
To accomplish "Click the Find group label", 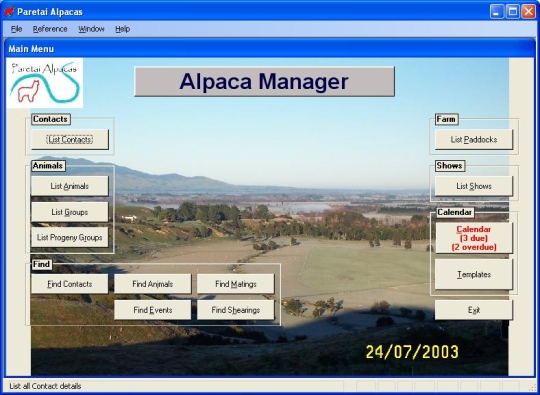I will point(41,264).
